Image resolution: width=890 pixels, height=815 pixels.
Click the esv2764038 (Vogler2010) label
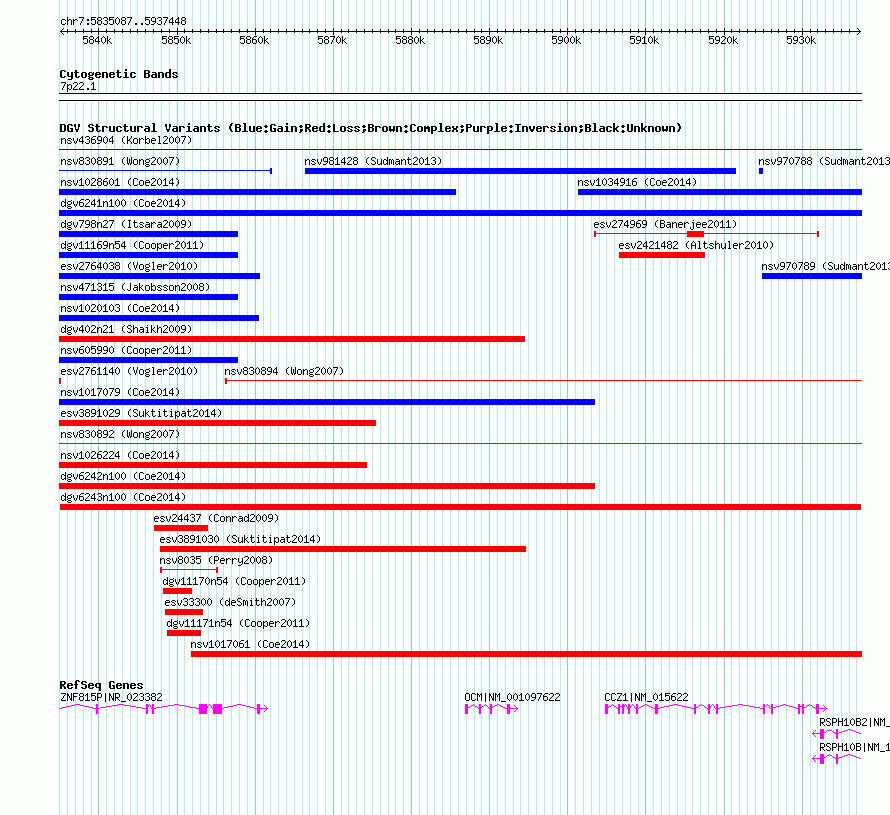point(129,266)
